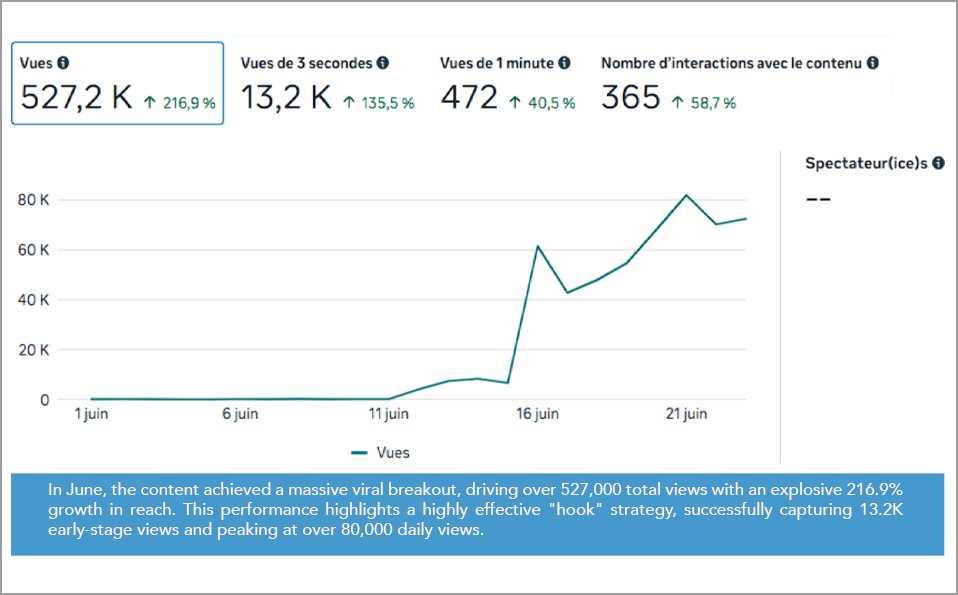
Task: Select the Vues de 1 minute metric
Action: (507, 83)
